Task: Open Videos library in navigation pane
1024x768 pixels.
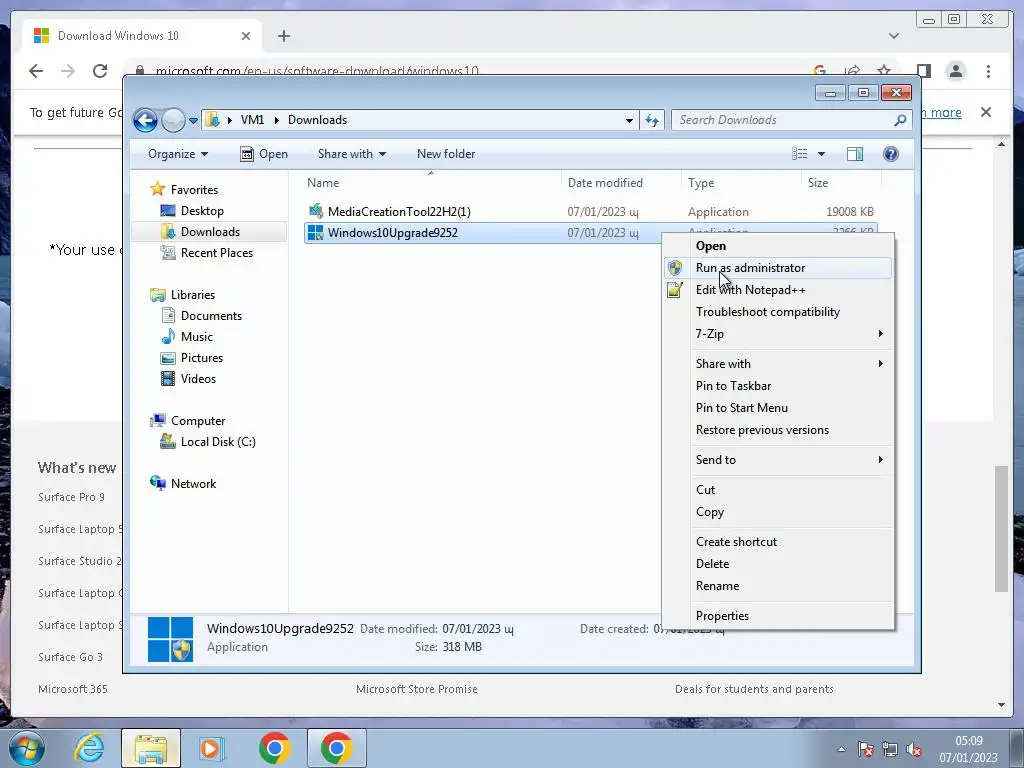Action: (198, 379)
